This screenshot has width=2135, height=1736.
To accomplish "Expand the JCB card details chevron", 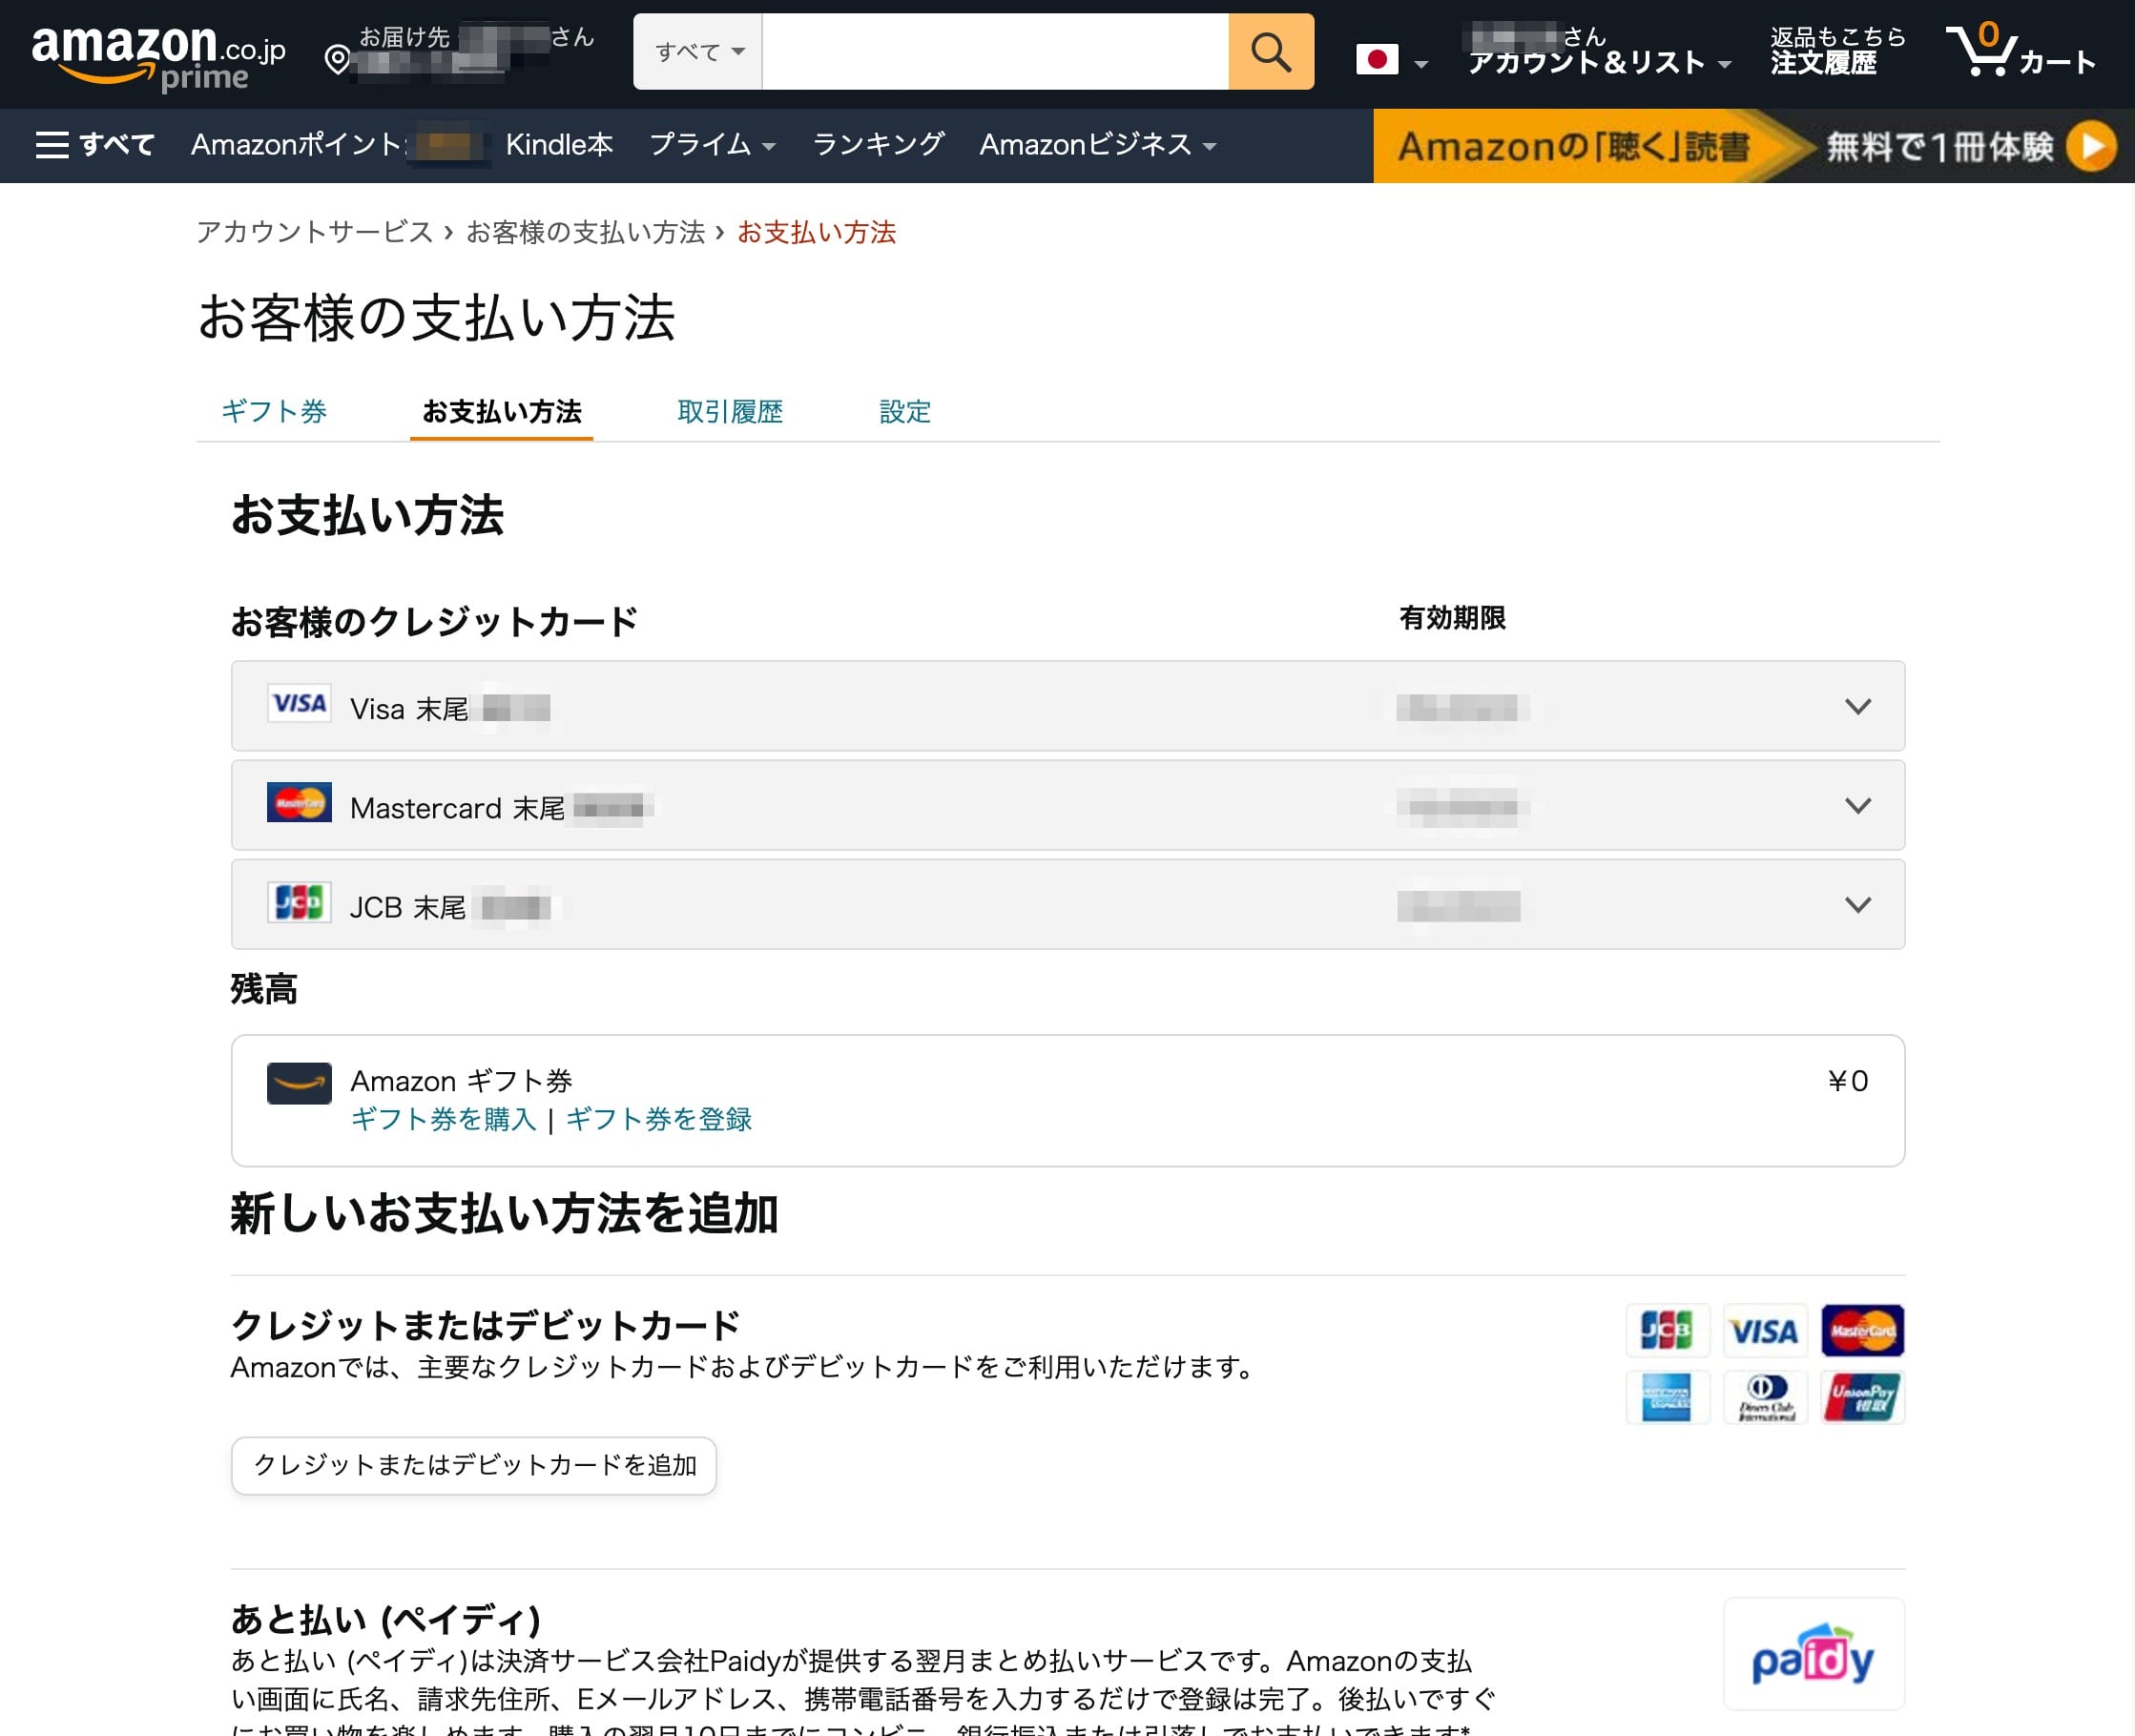I will click(x=1857, y=905).
